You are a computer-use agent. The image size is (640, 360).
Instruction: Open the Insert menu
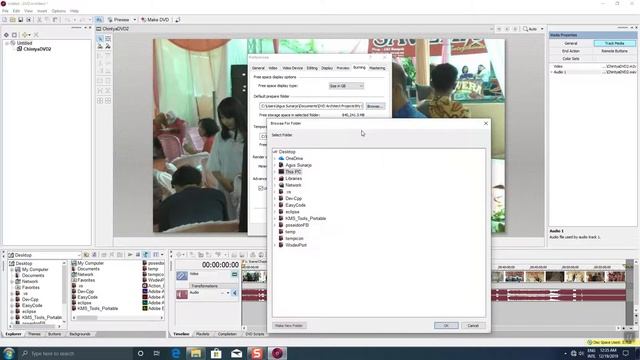pos(42,11)
